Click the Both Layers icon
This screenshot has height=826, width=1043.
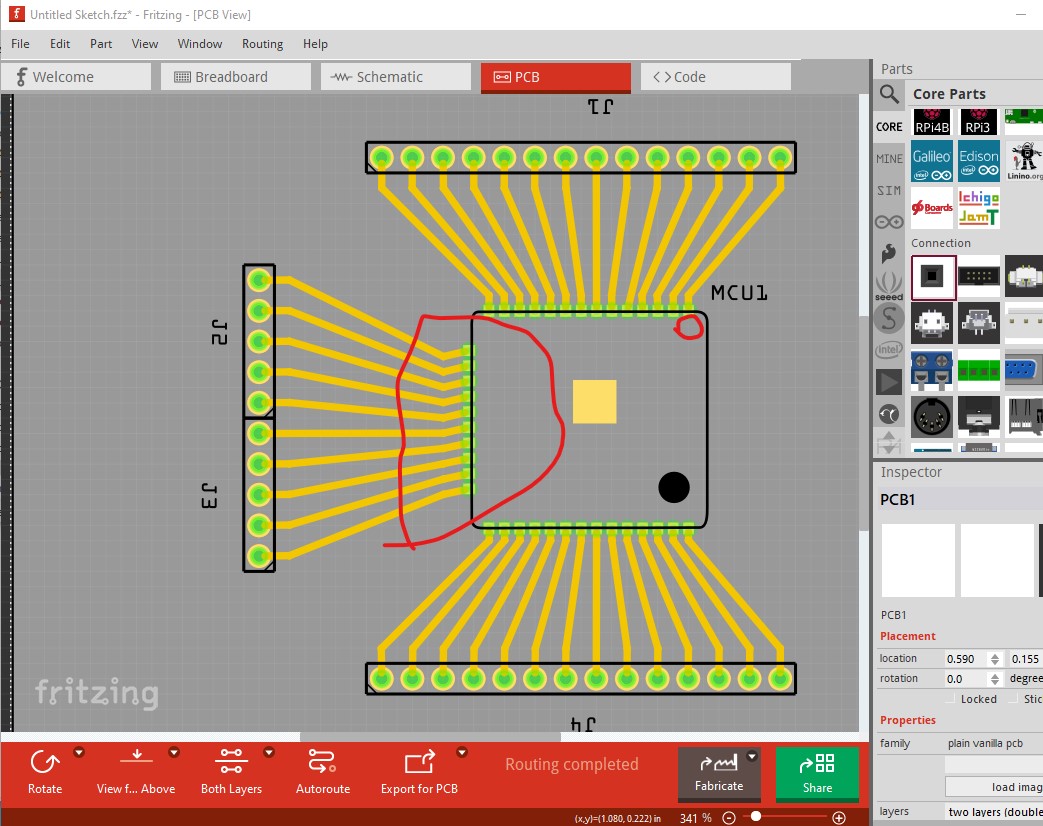tap(231, 763)
